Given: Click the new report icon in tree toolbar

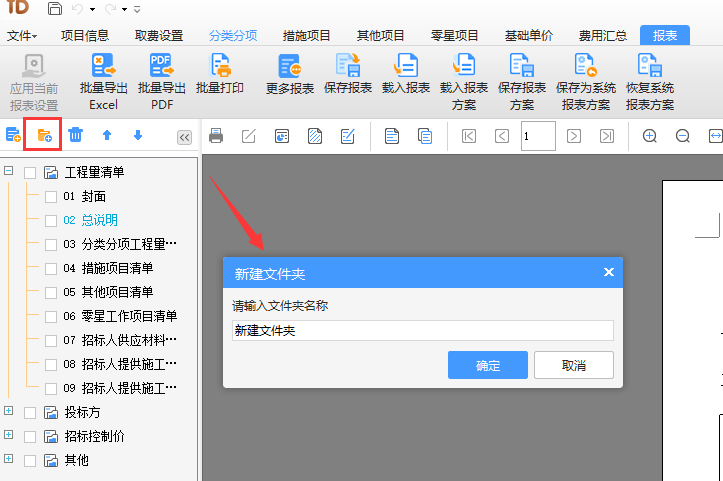Looking at the screenshot, I should (x=13, y=135).
